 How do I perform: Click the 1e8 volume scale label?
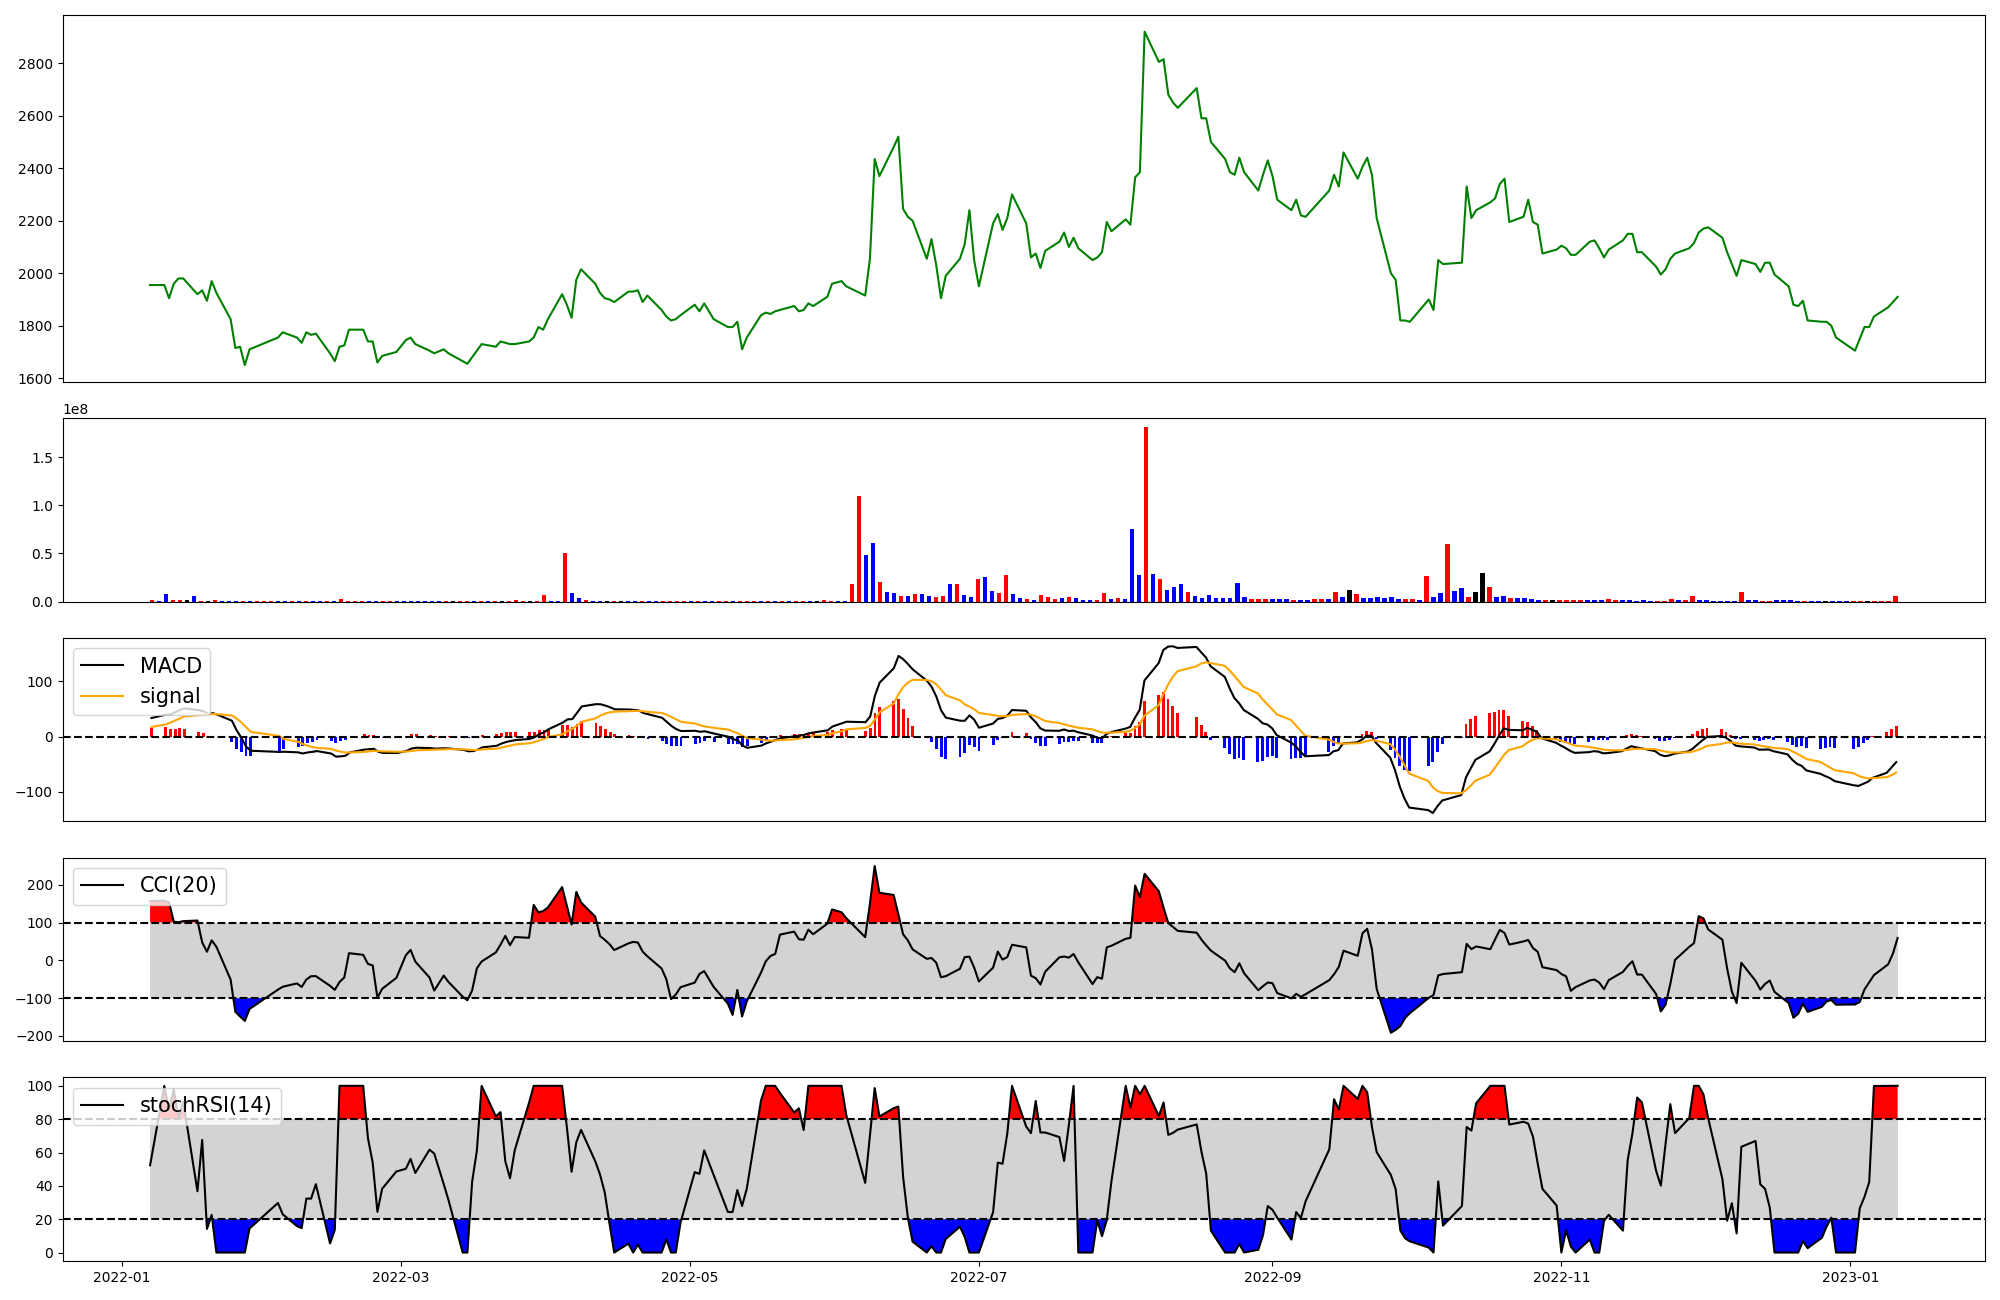(x=76, y=410)
